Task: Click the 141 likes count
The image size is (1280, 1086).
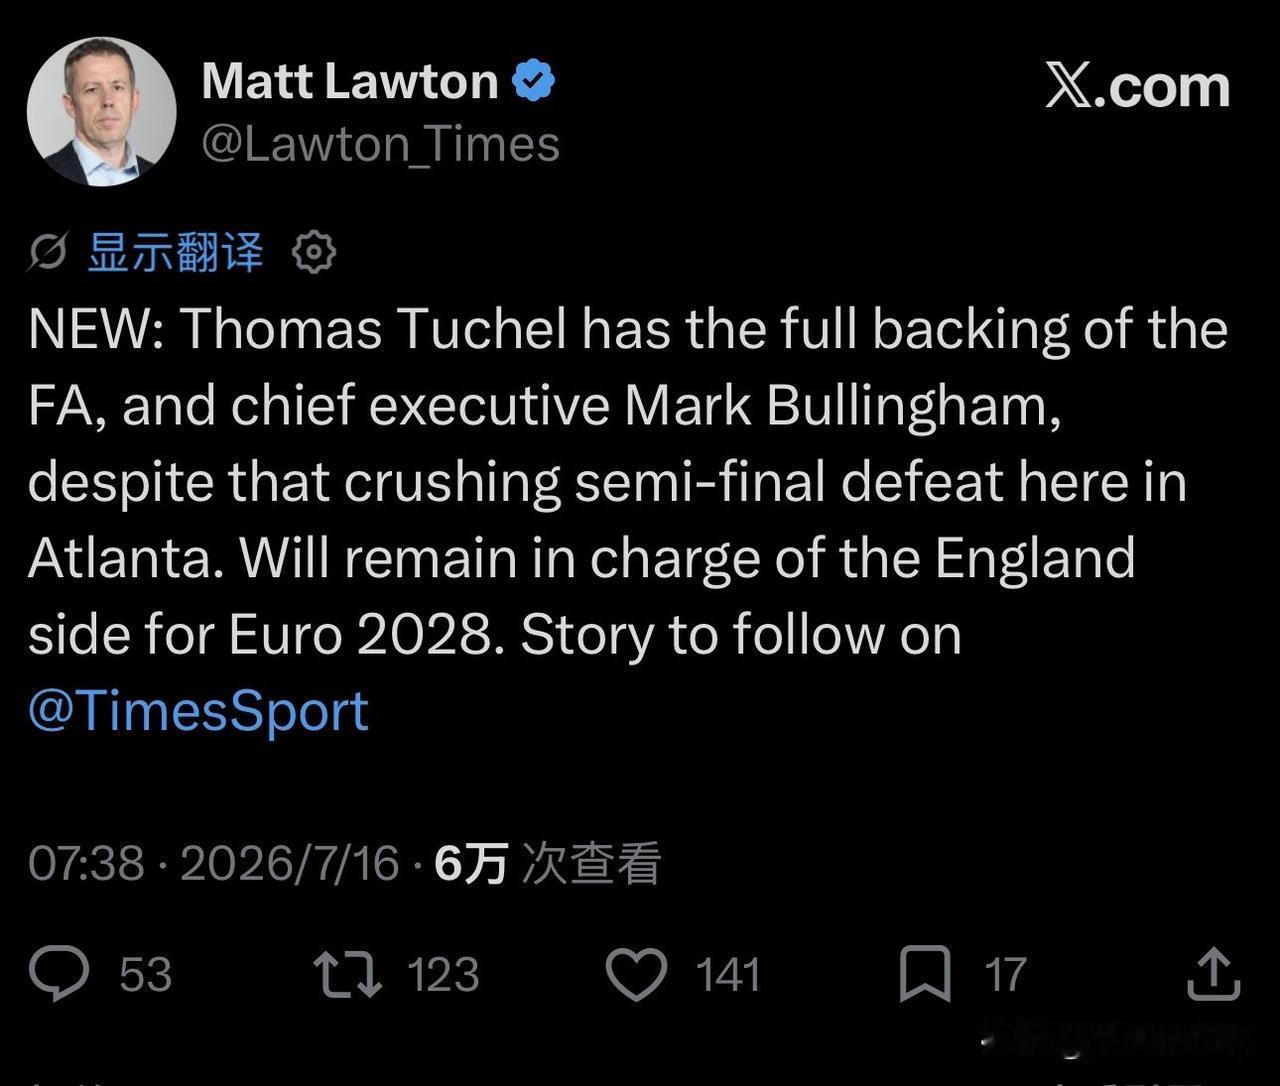Action: pos(728,975)
